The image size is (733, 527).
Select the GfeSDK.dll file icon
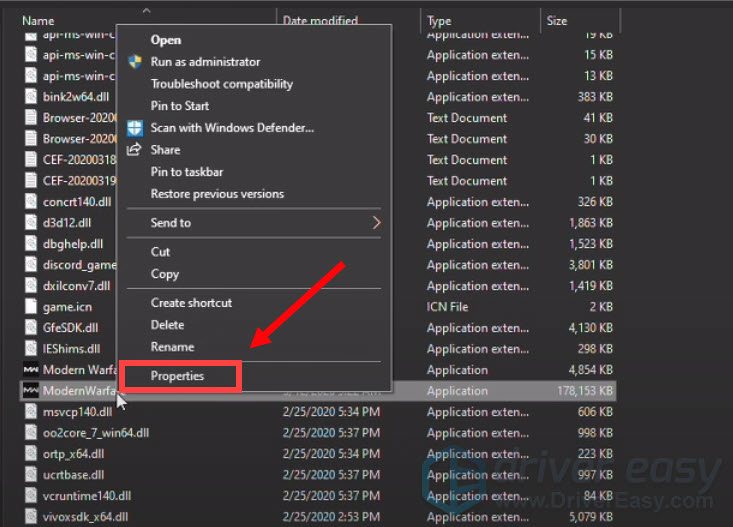click(x=31, y=328)
